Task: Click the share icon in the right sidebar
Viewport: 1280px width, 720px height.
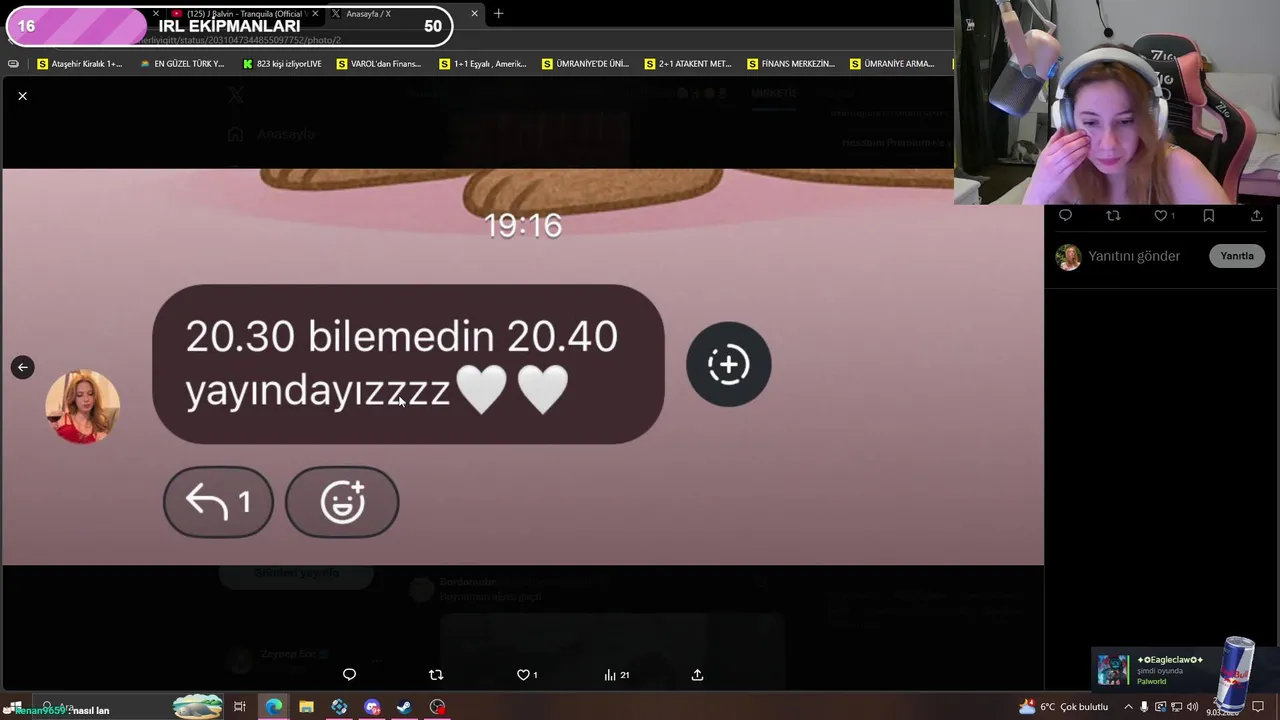Action: pos(1256,216)
